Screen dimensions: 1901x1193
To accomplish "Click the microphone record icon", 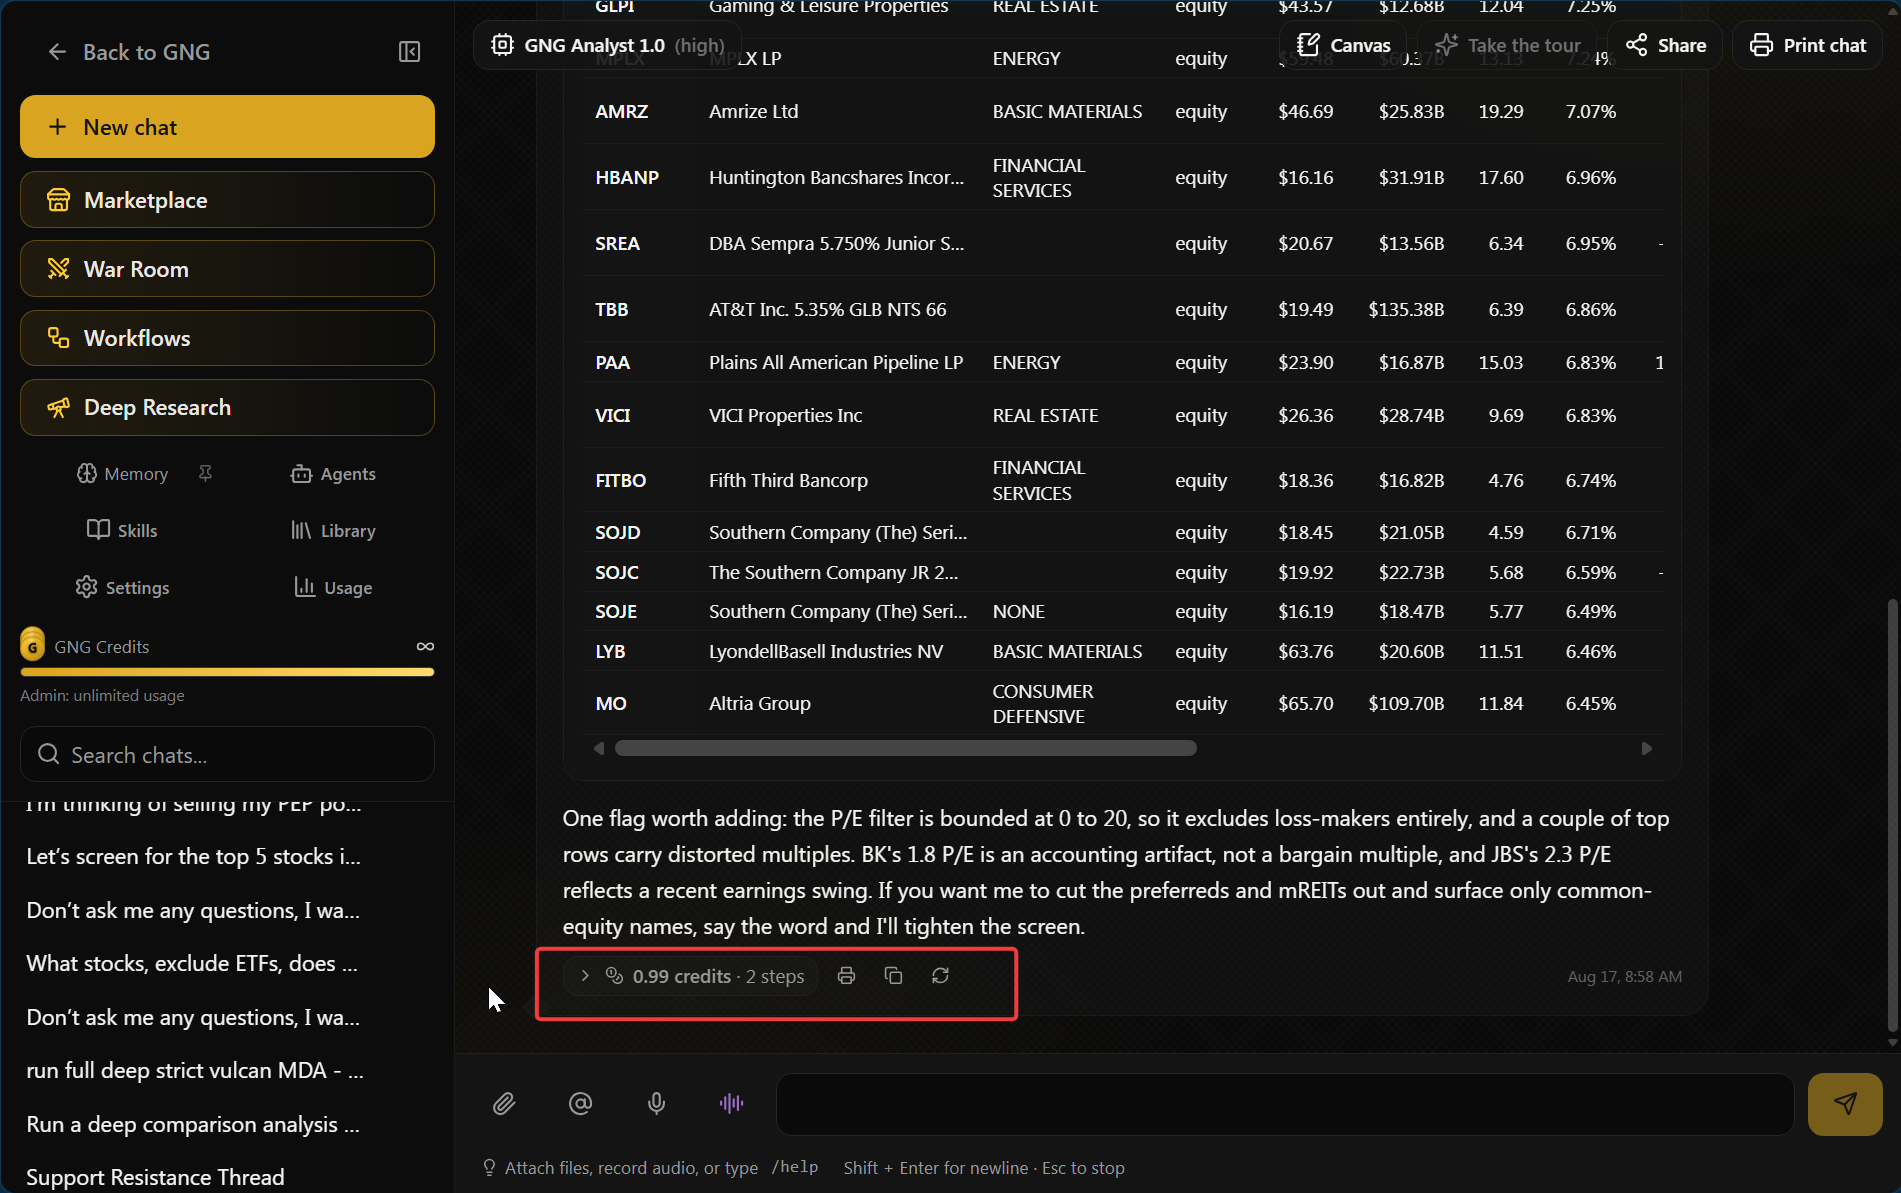I will click(x=656, y=1103).
